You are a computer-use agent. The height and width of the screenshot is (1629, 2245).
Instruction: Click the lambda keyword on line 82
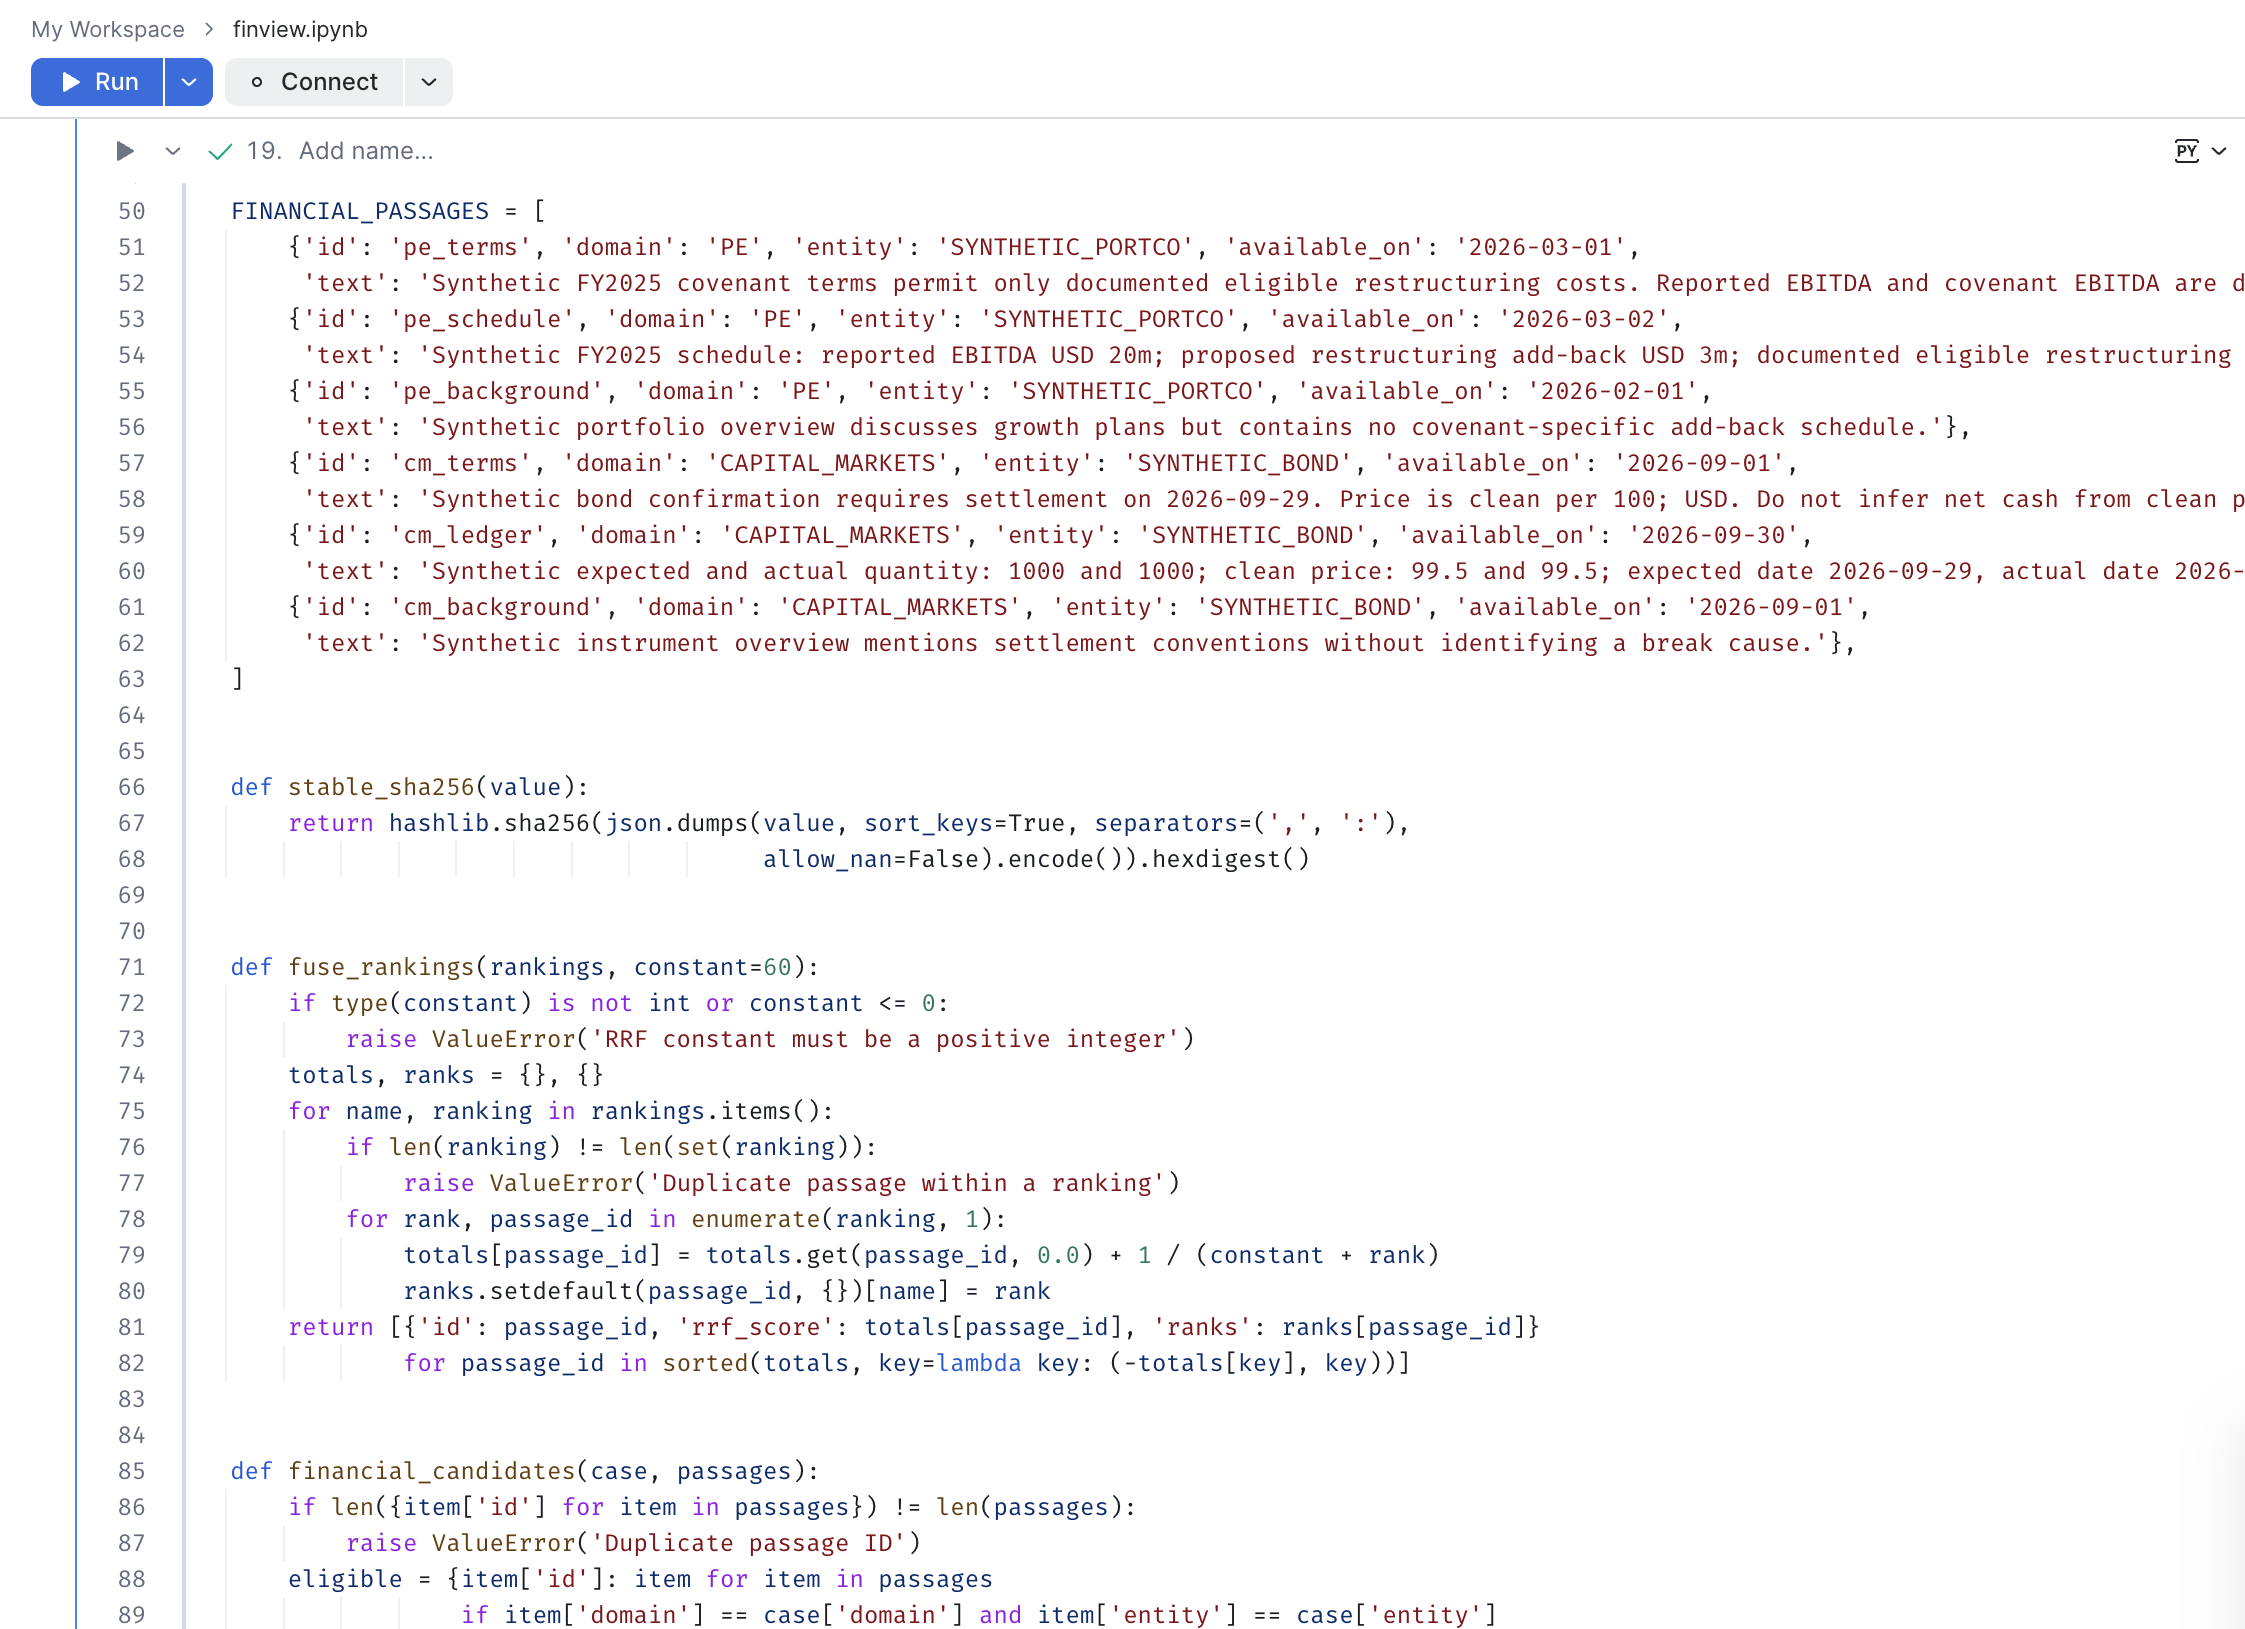pyautogui.click(x=978, y=1363)
